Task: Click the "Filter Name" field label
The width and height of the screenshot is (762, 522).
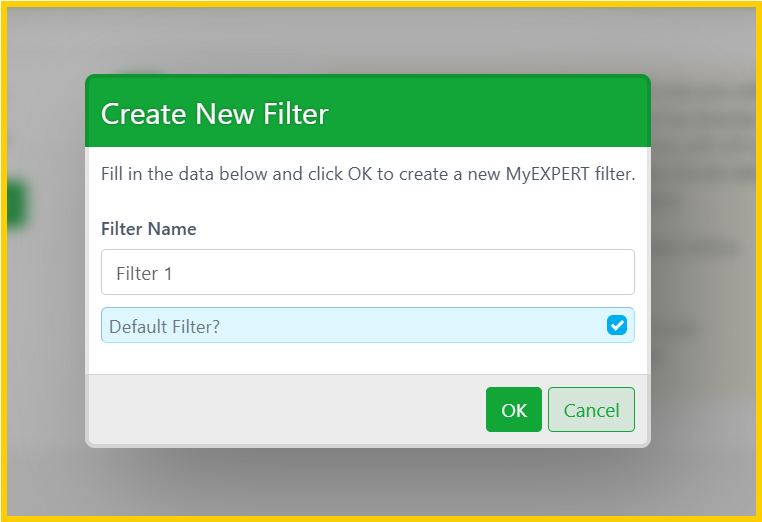Action: (x=149, y=229)
